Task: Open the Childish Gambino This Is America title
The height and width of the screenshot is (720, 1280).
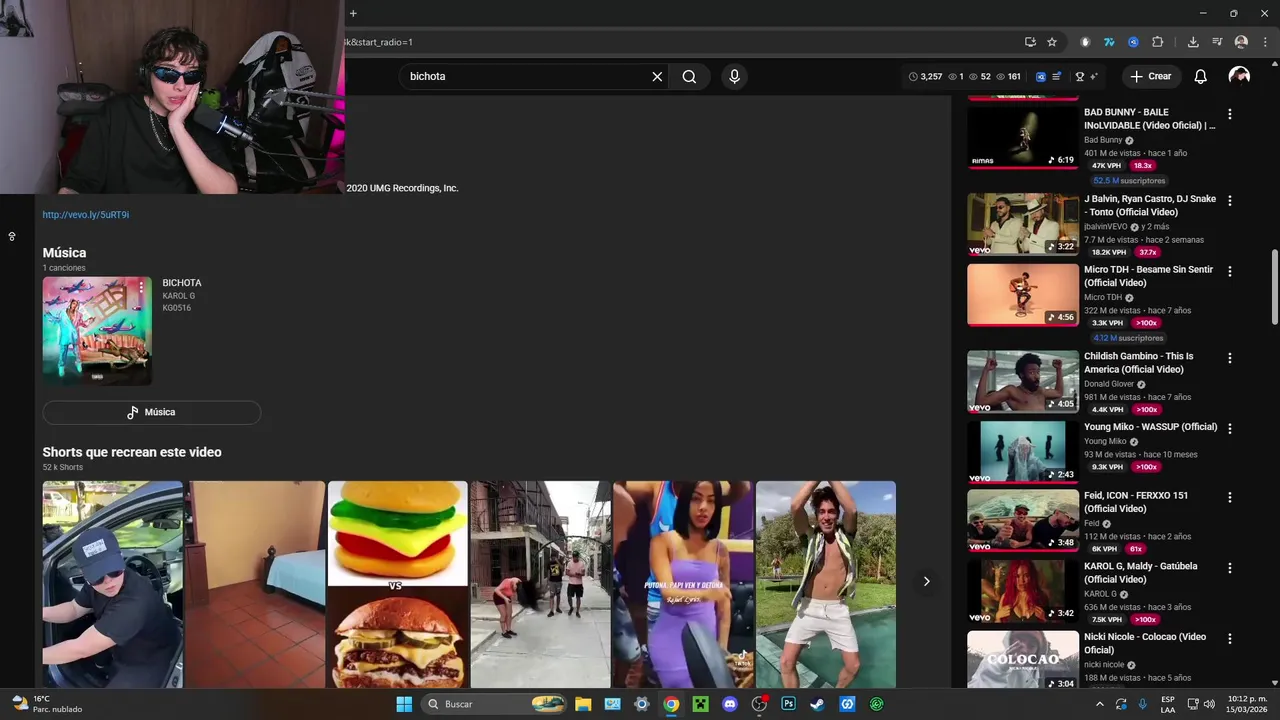Action: point(1139,362)
